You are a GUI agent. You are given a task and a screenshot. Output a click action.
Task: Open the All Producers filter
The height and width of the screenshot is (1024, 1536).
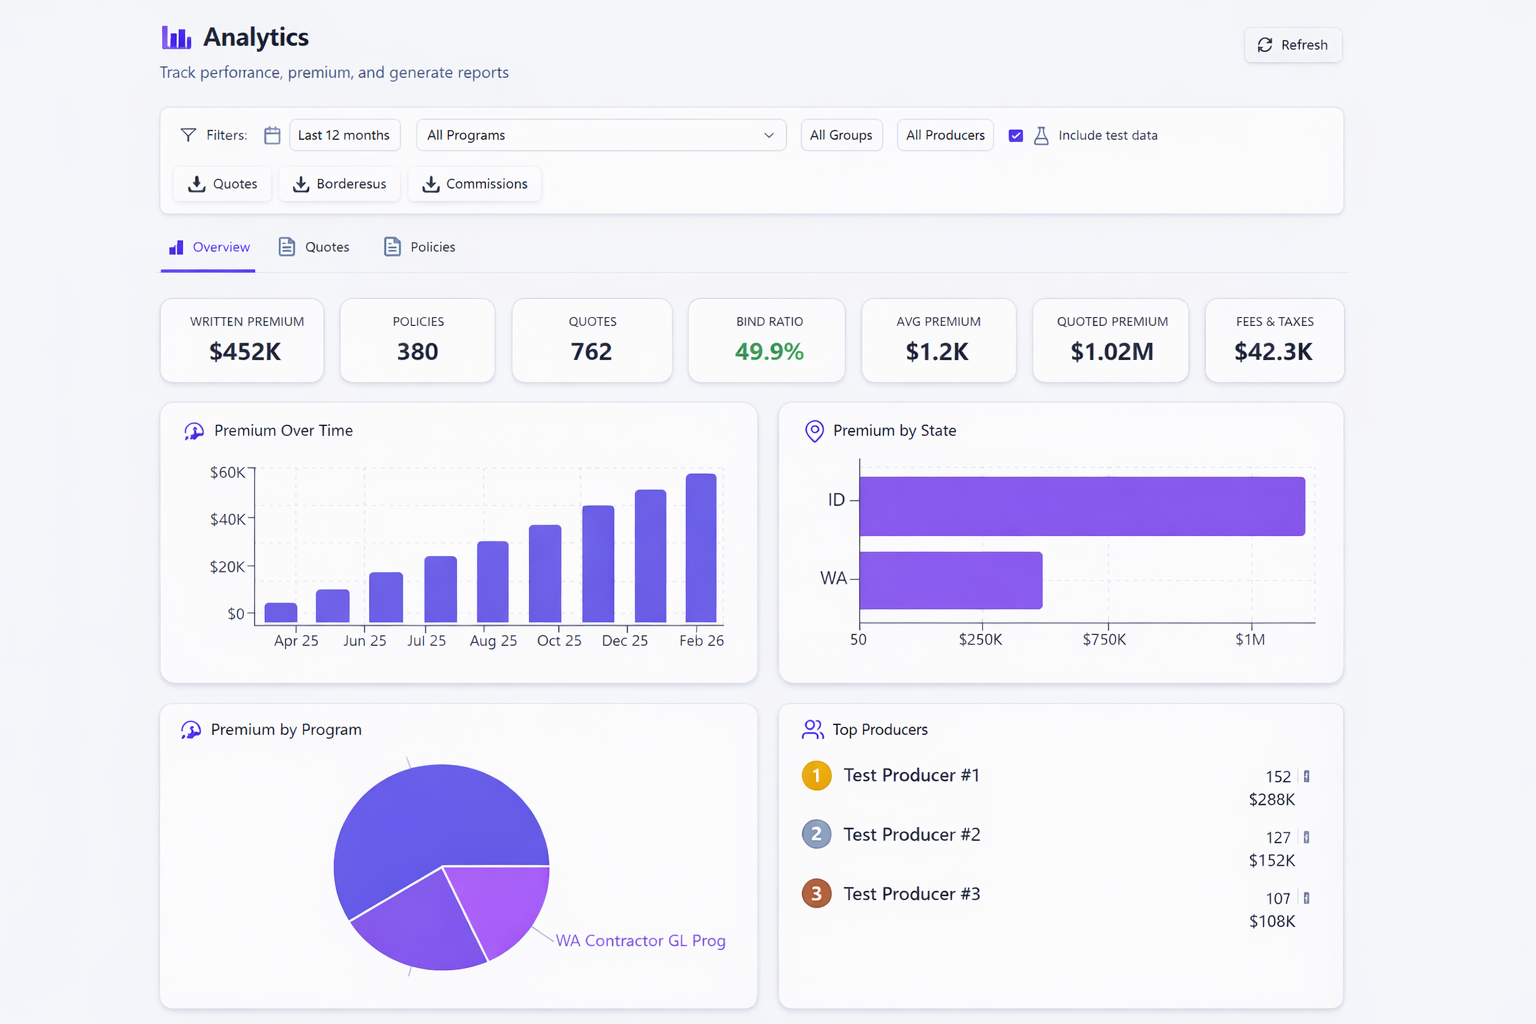click(945, 135)
